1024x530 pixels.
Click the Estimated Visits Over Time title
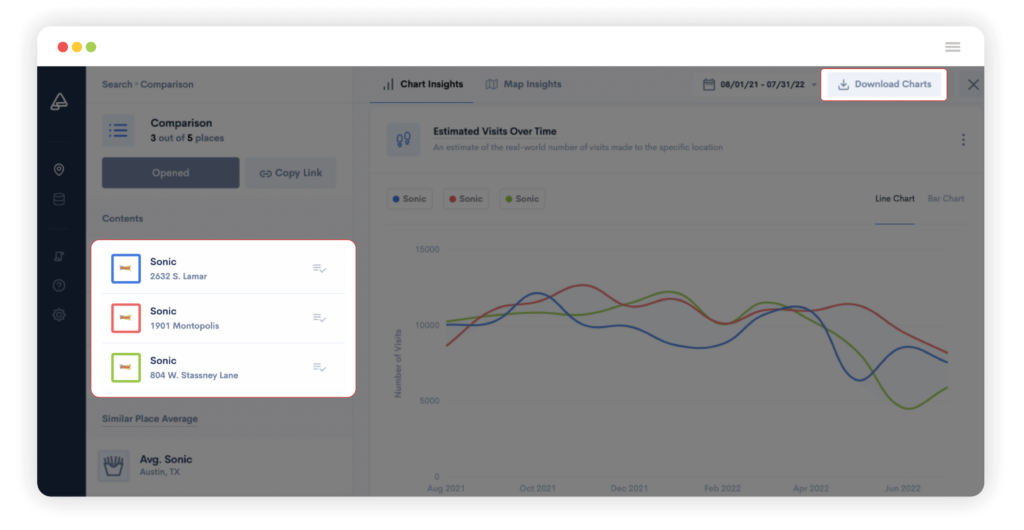click(x=494, y=131)
